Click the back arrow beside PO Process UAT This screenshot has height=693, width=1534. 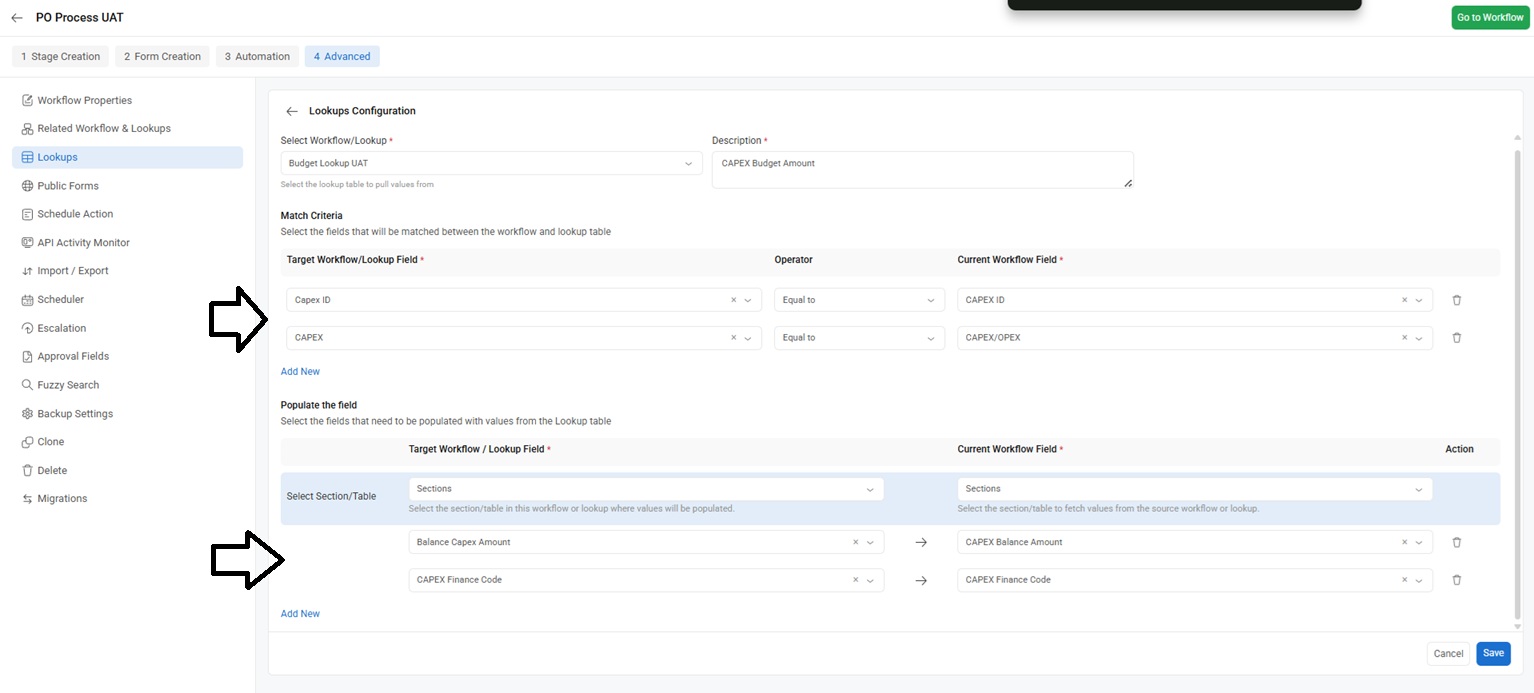pos(17,18)
